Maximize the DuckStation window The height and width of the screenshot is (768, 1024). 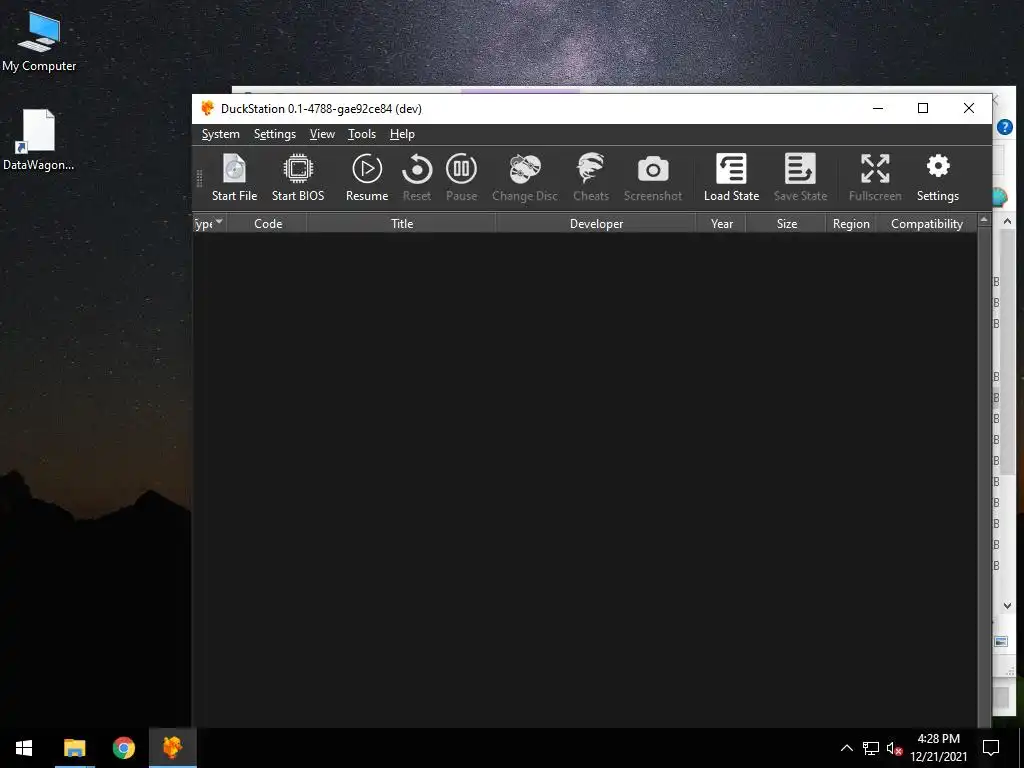[x=923, y=108]
